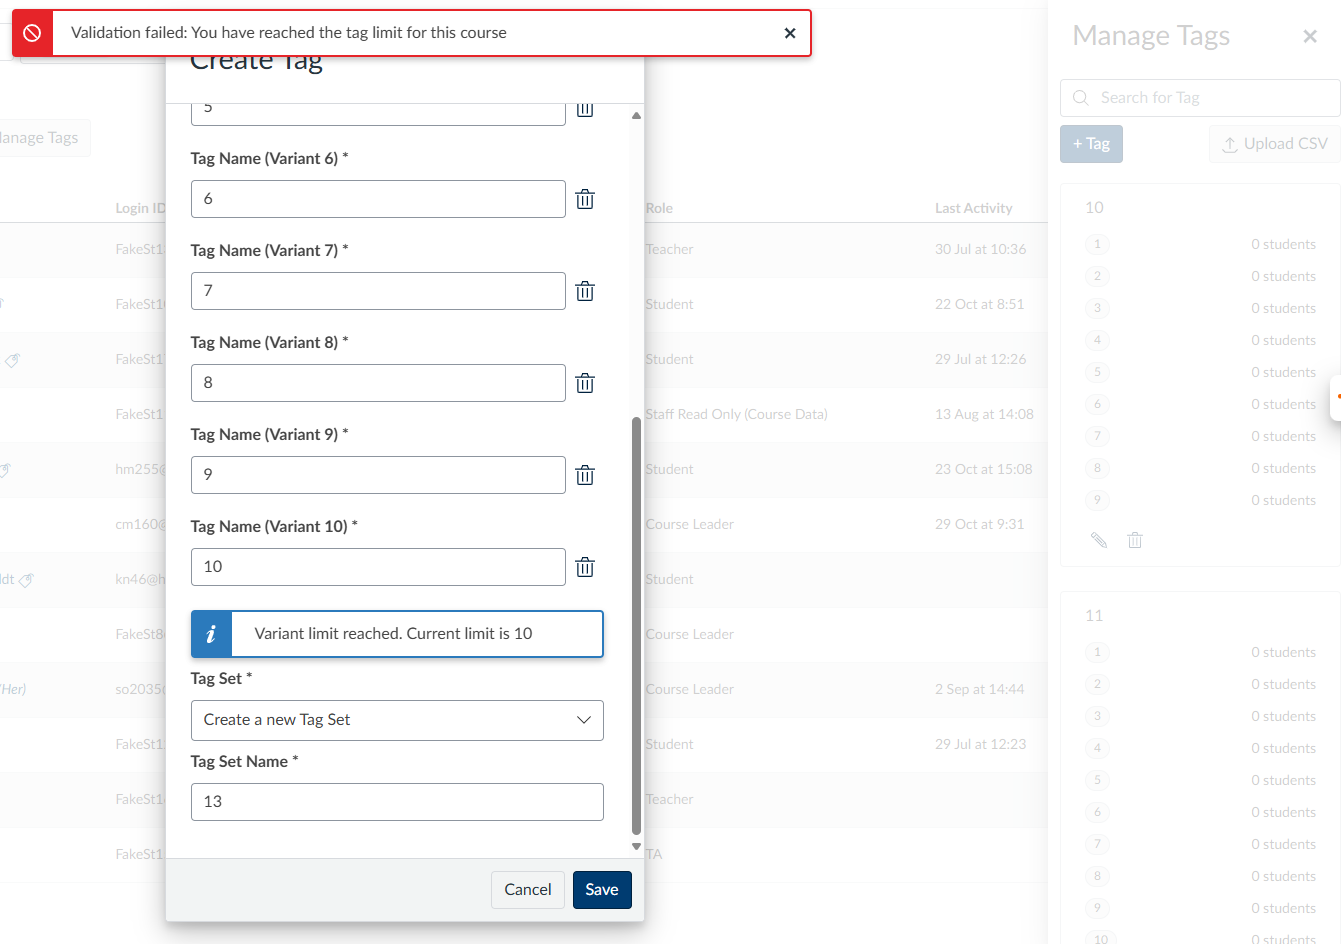The height and width of the screenshot is (944, 1341).
Task: Click the dialog scrollbar thumb
Action: [x=636, y=626]
